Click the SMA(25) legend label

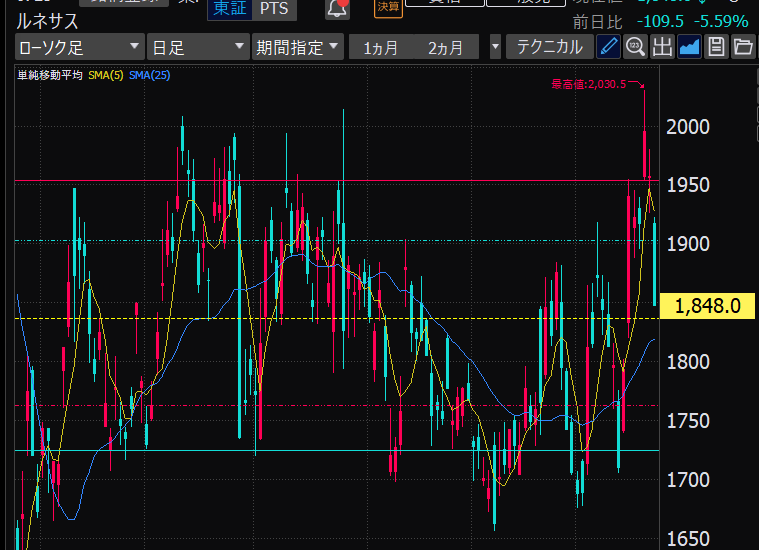tap(149, 76)
